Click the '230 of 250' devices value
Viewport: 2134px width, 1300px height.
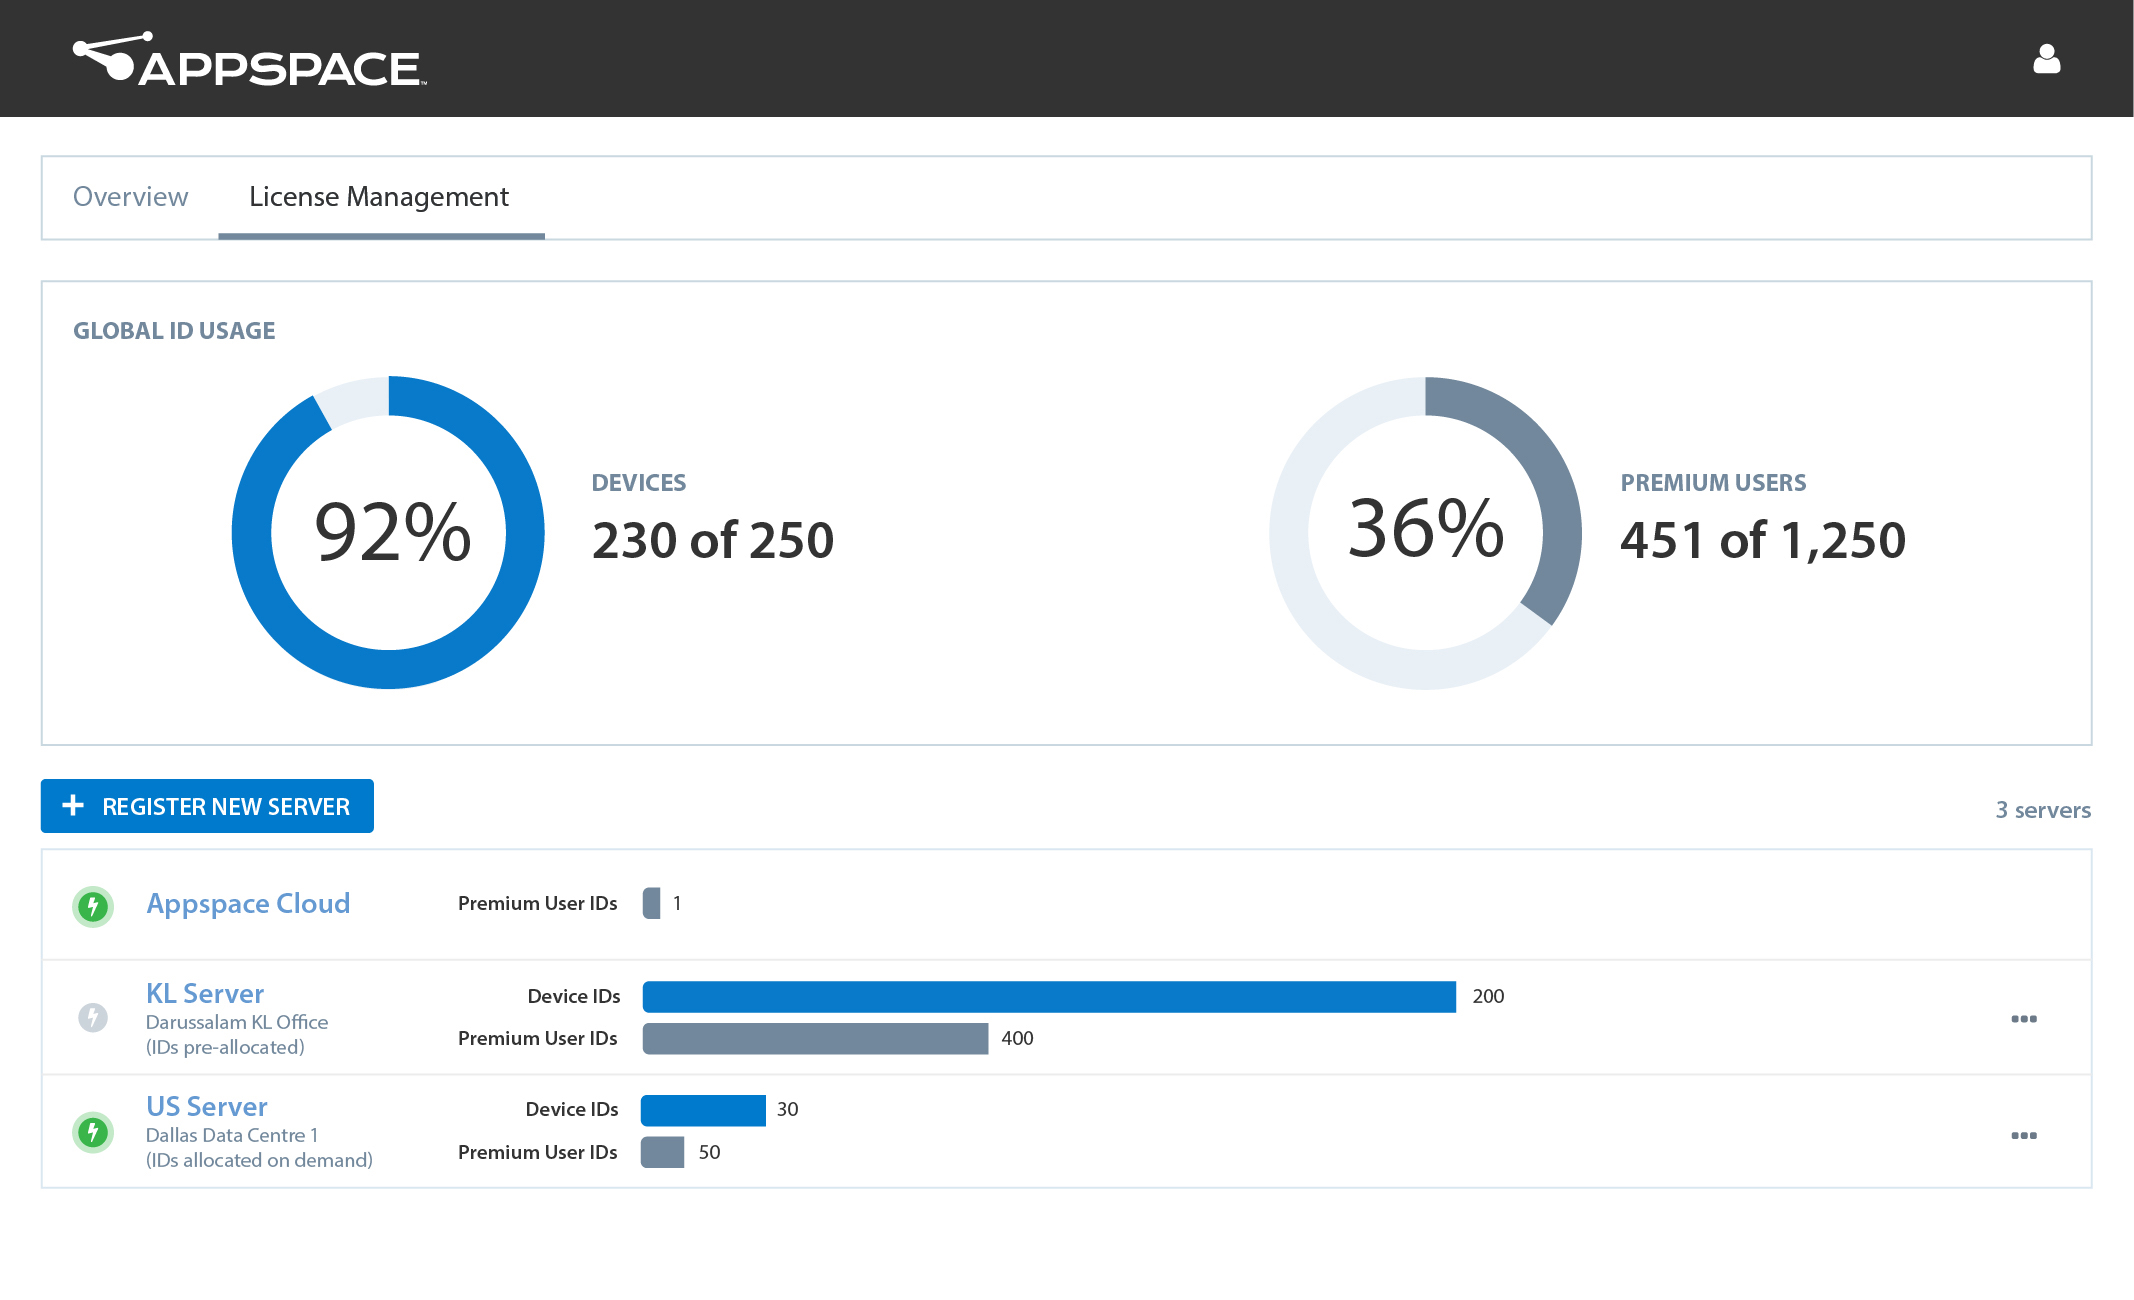click(713, 540)
